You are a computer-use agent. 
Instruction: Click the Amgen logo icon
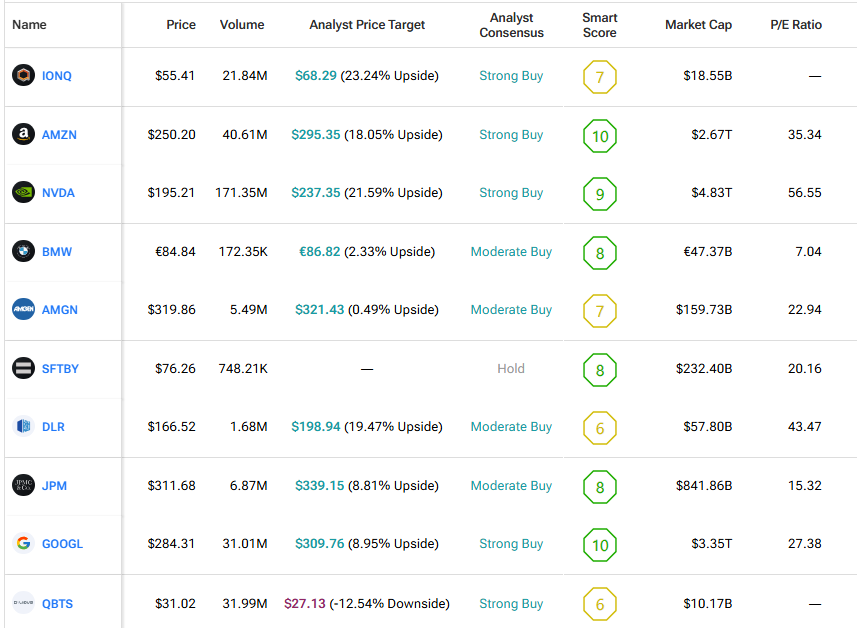click(23, 310)
